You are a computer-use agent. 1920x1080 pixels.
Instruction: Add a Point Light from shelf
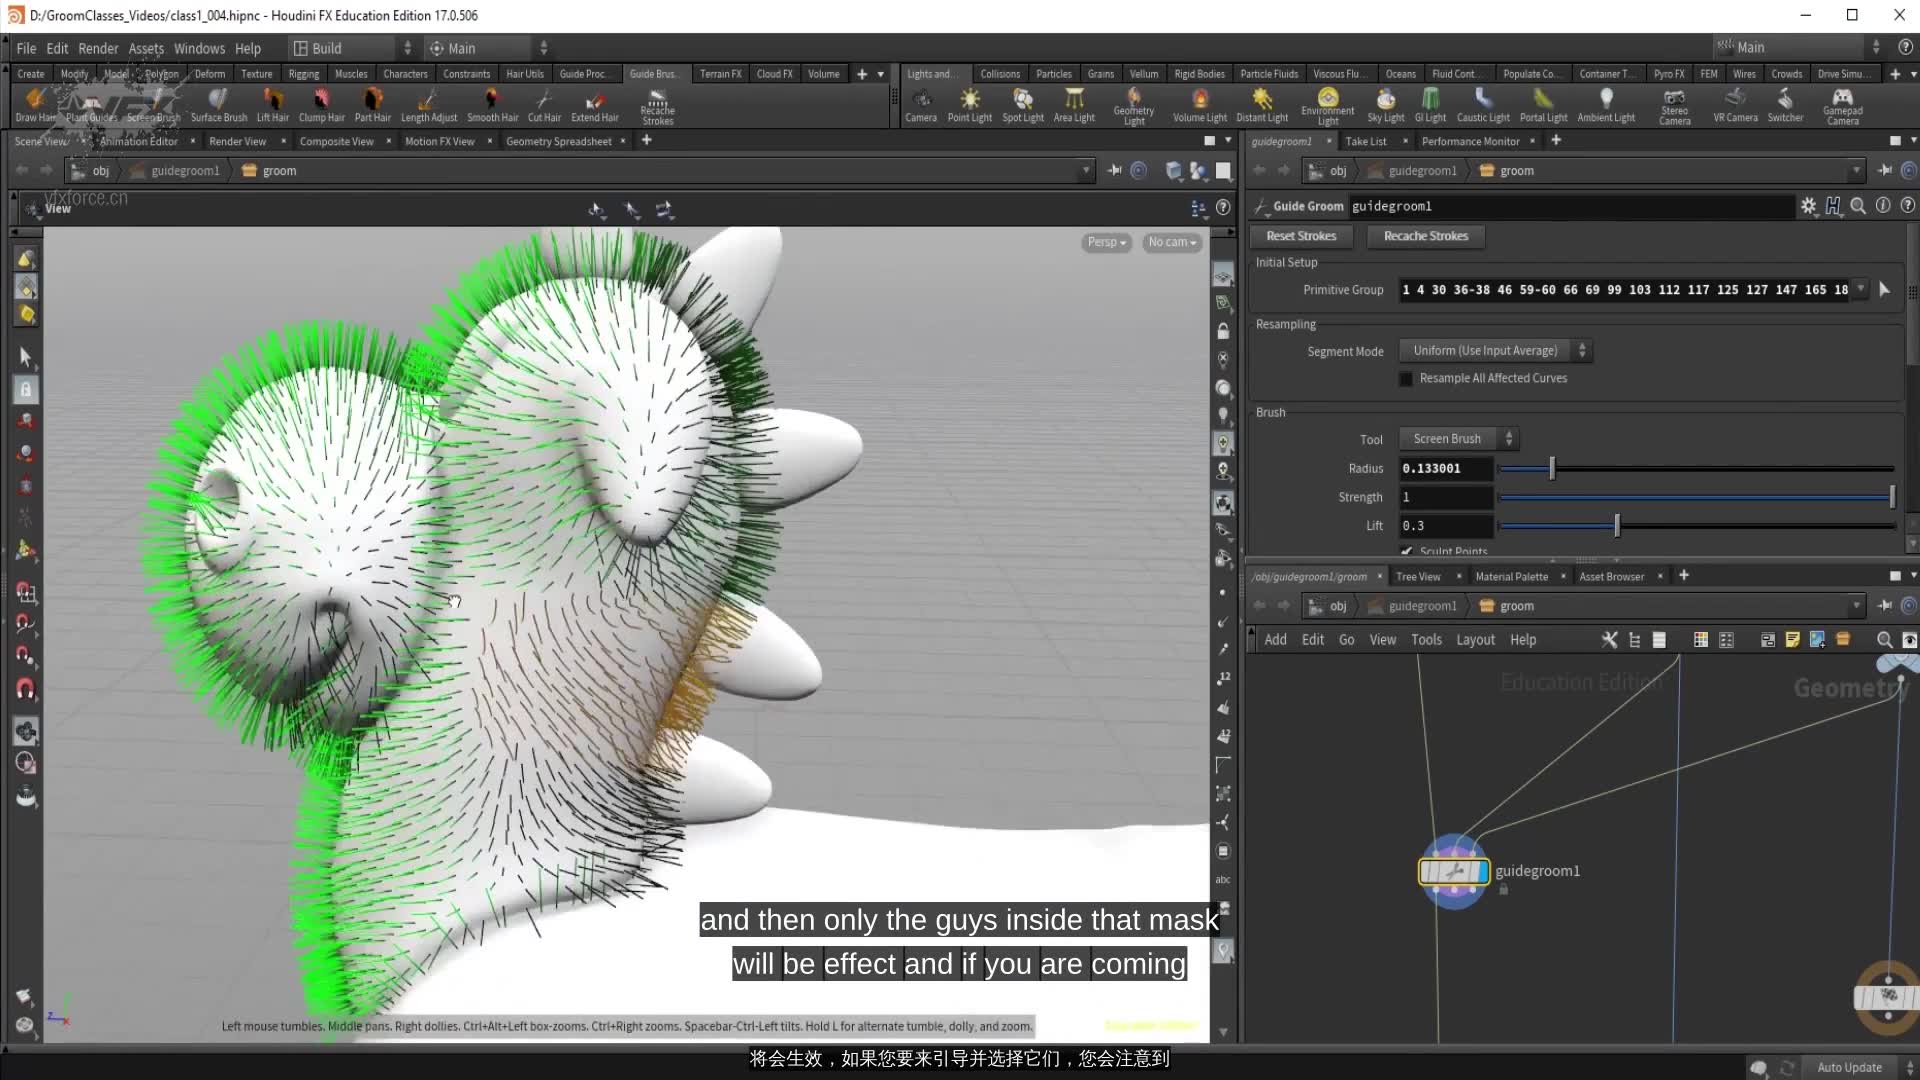tap(970, 105)
